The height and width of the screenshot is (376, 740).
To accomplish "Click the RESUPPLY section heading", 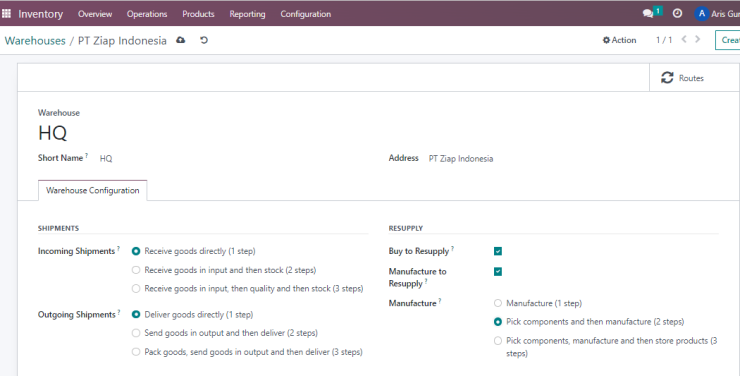I will pos(406,228).
